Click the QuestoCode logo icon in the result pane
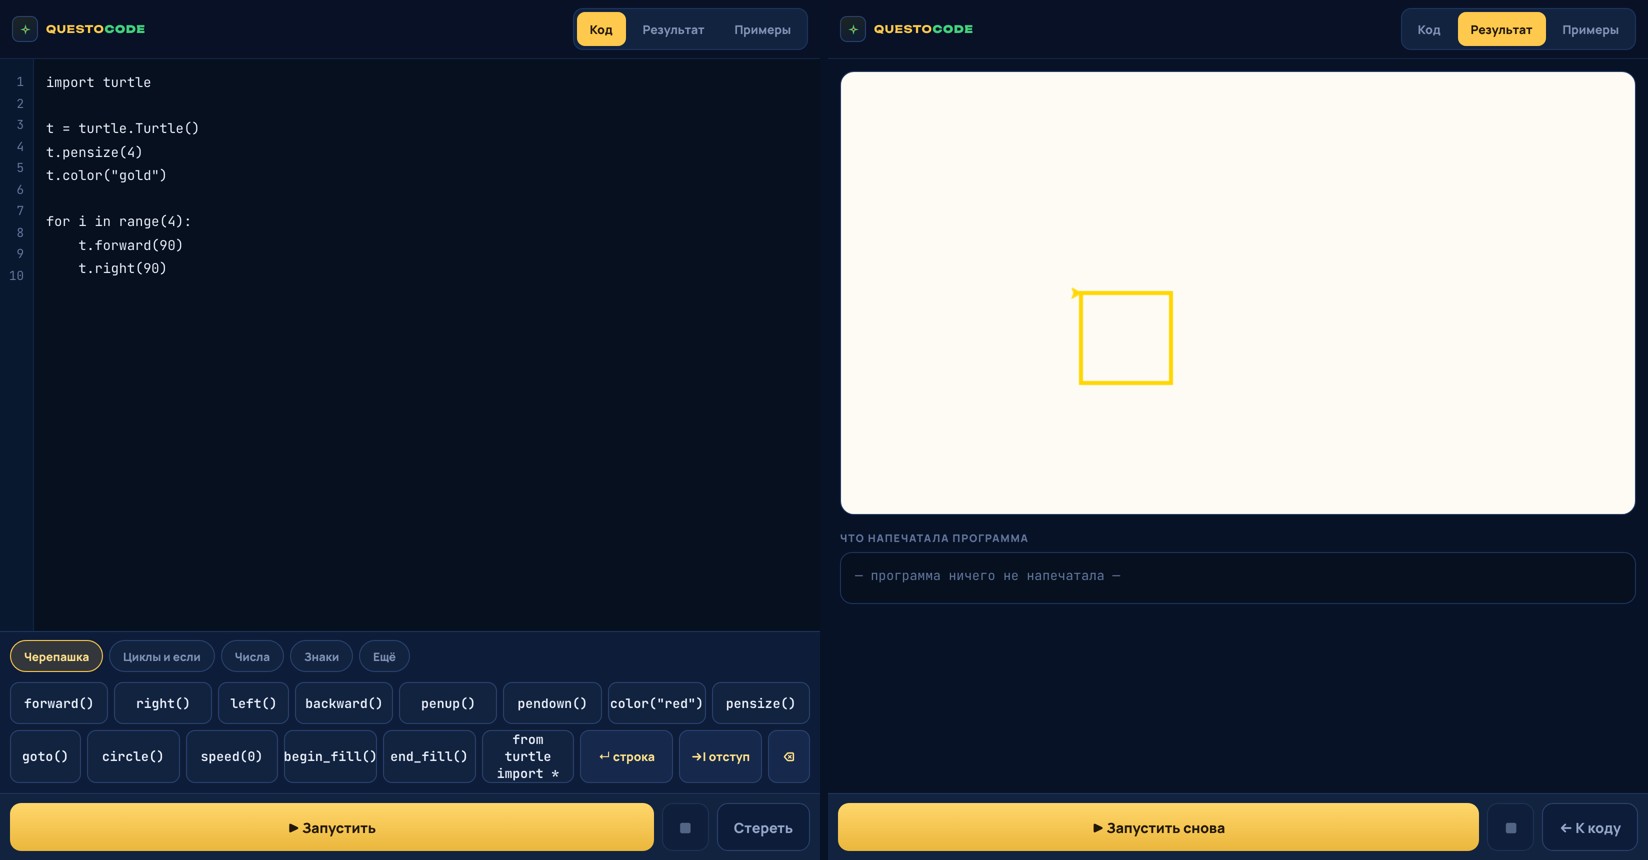1648x860 pixels. [853, 29]
